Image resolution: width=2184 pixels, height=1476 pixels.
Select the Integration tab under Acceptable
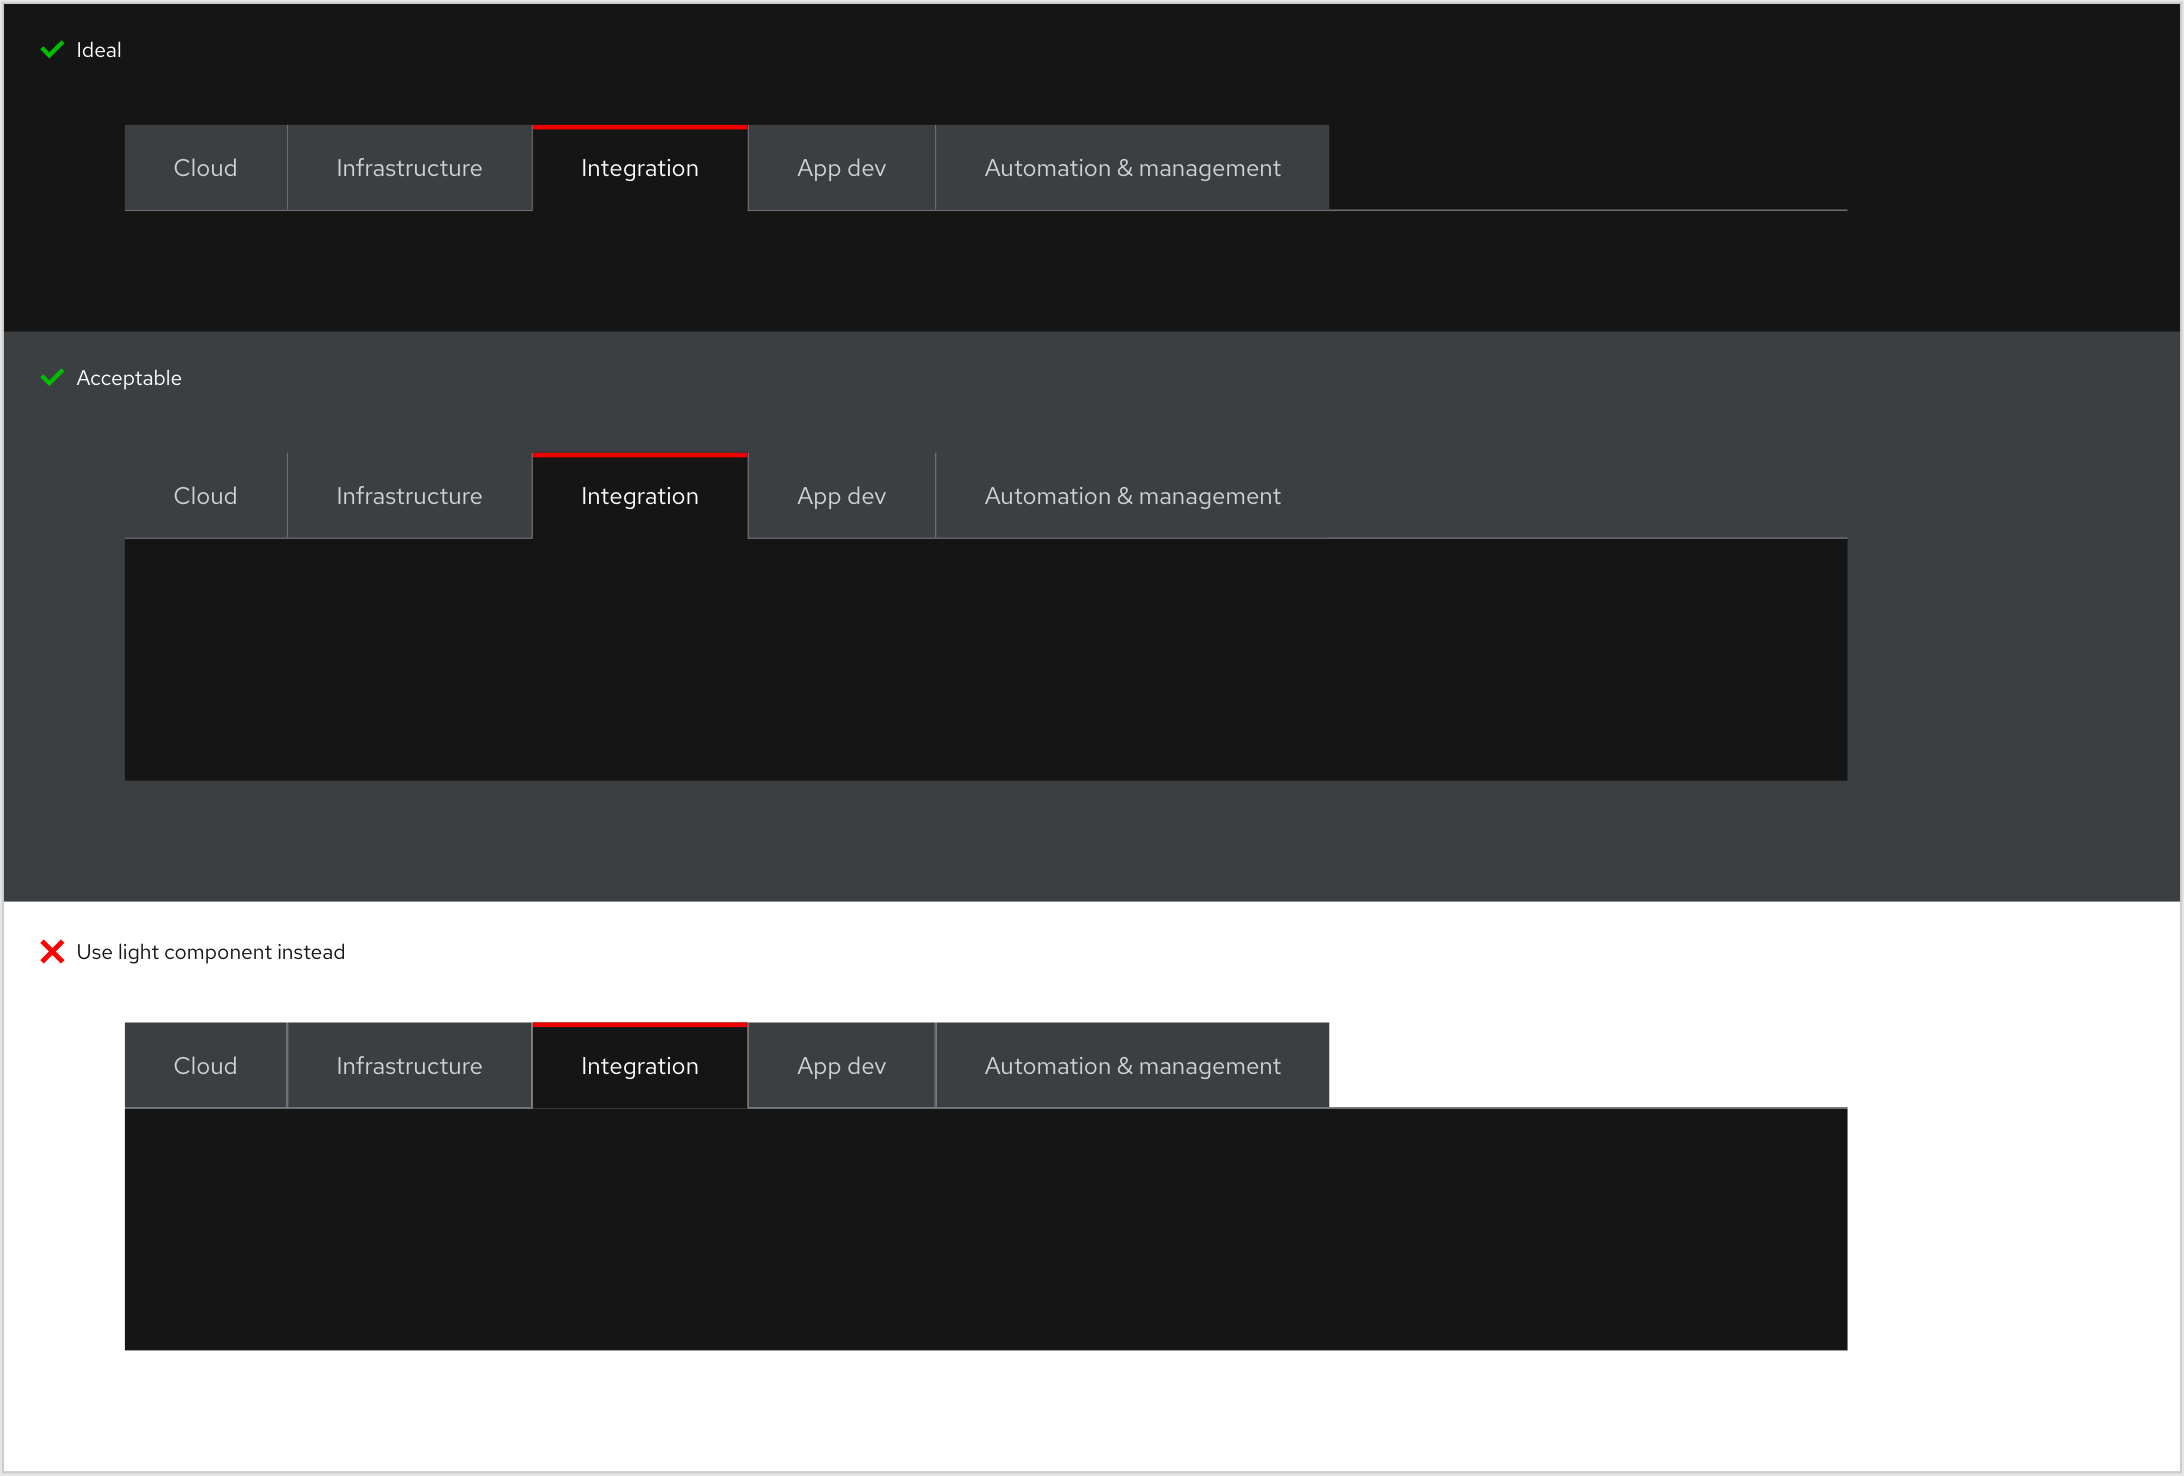[640, 495]
